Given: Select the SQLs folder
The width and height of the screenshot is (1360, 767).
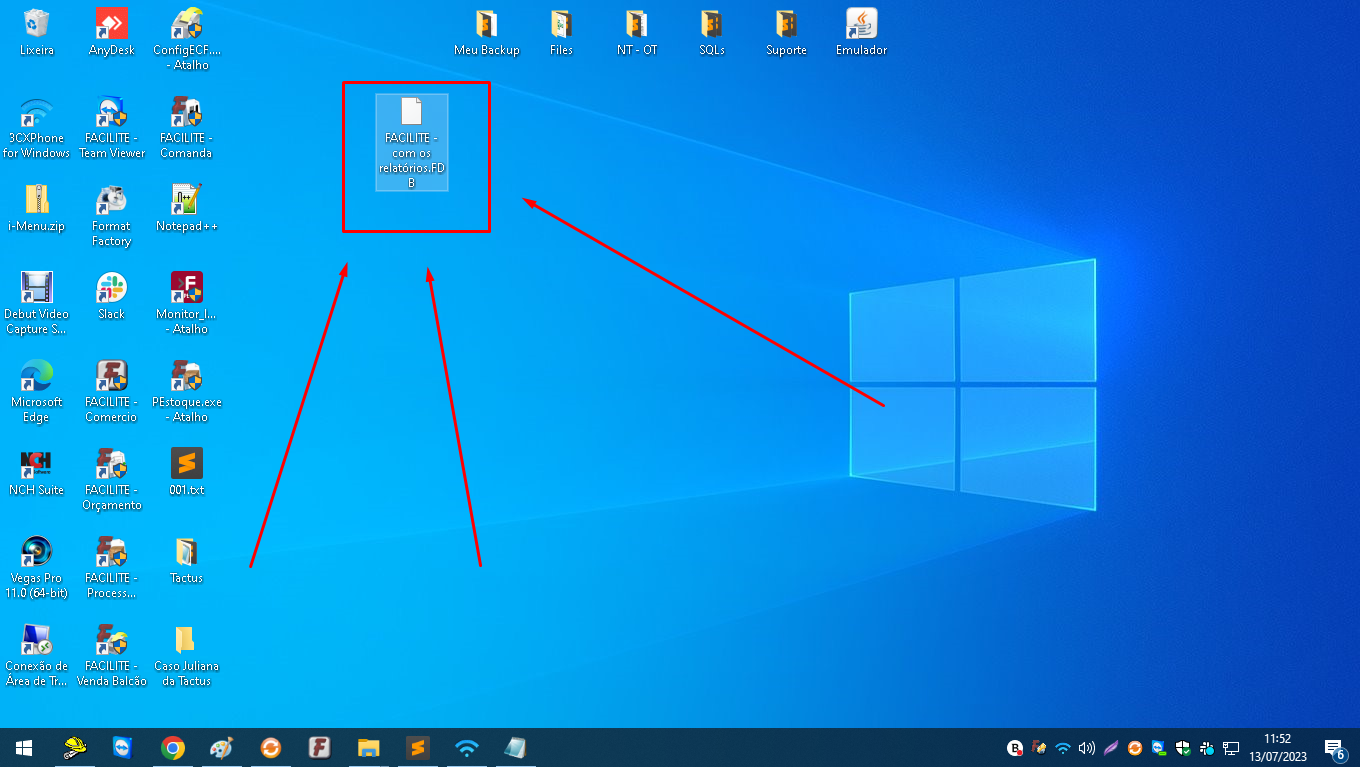Looking at the screenshot, I should click(x=712, y=33).
